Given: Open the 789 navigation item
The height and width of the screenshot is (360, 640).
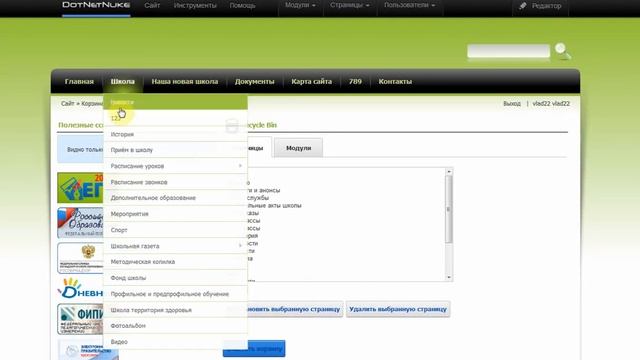Looking at the screenshot, I should 355,81.
